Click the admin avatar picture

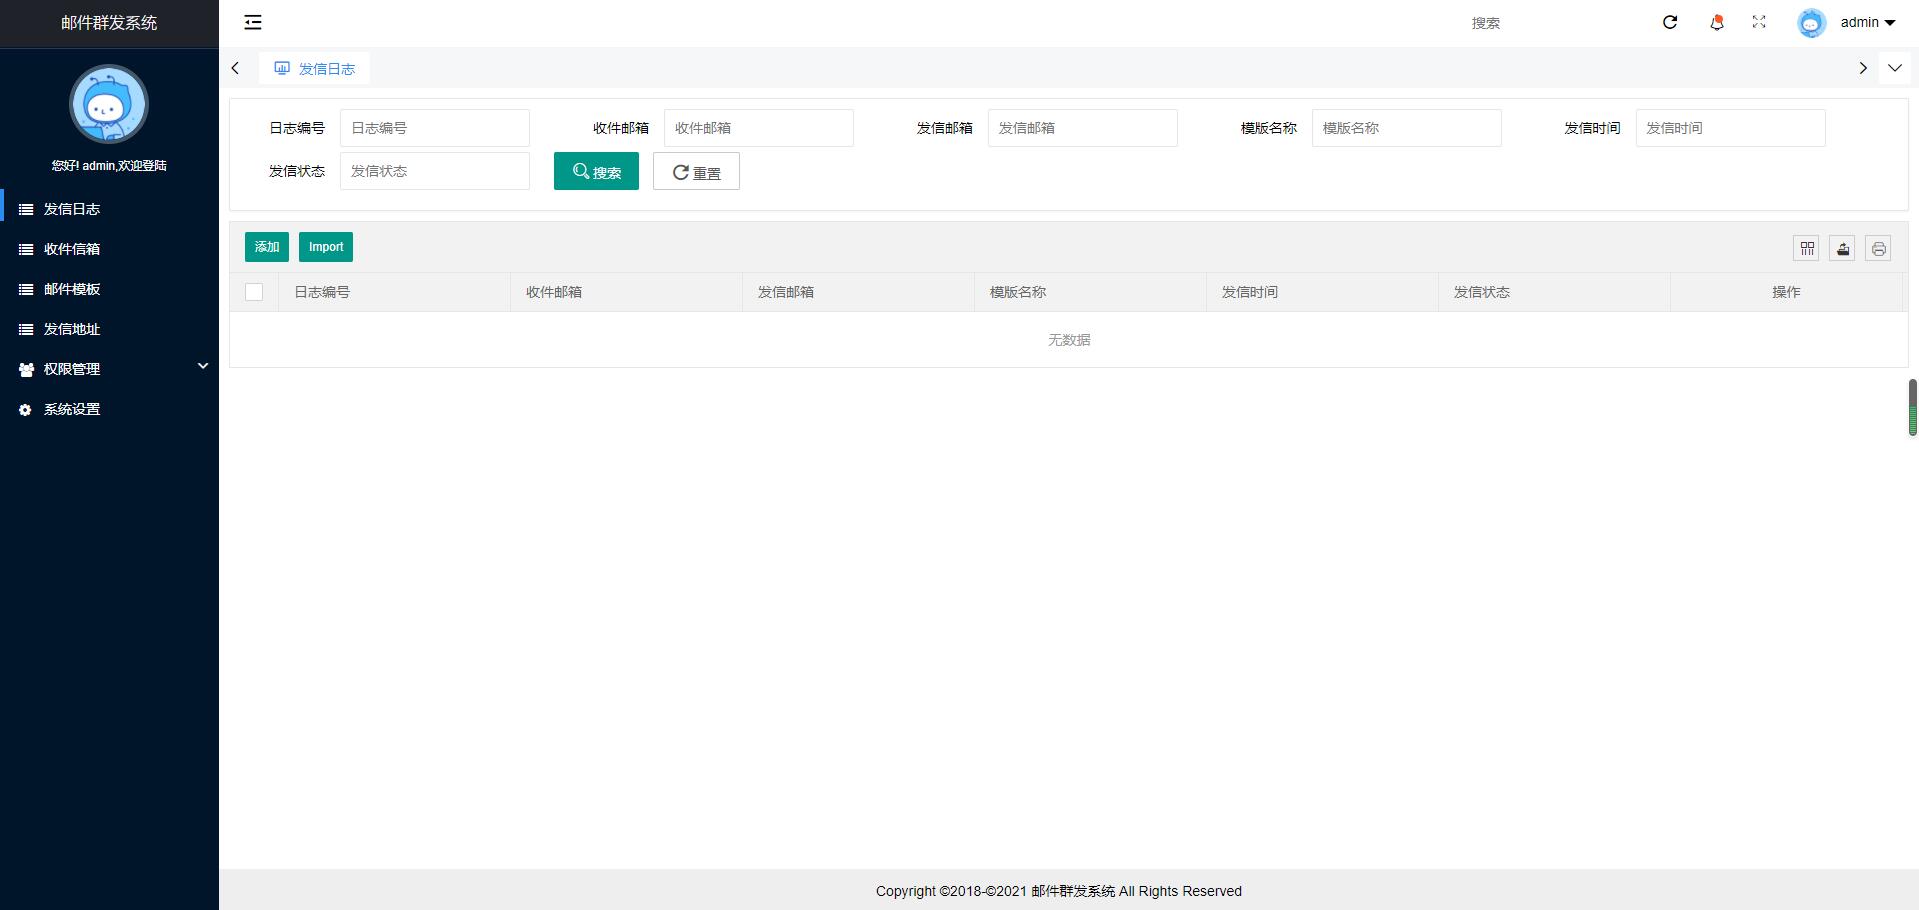(x=1811, y=22)
